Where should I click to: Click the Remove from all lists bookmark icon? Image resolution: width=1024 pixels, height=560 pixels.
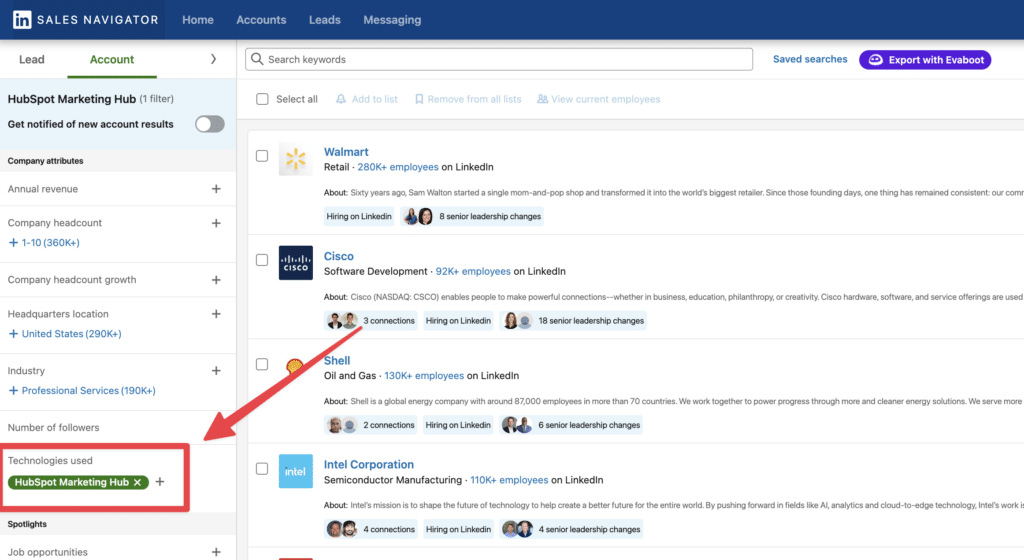tap(419, 99)
